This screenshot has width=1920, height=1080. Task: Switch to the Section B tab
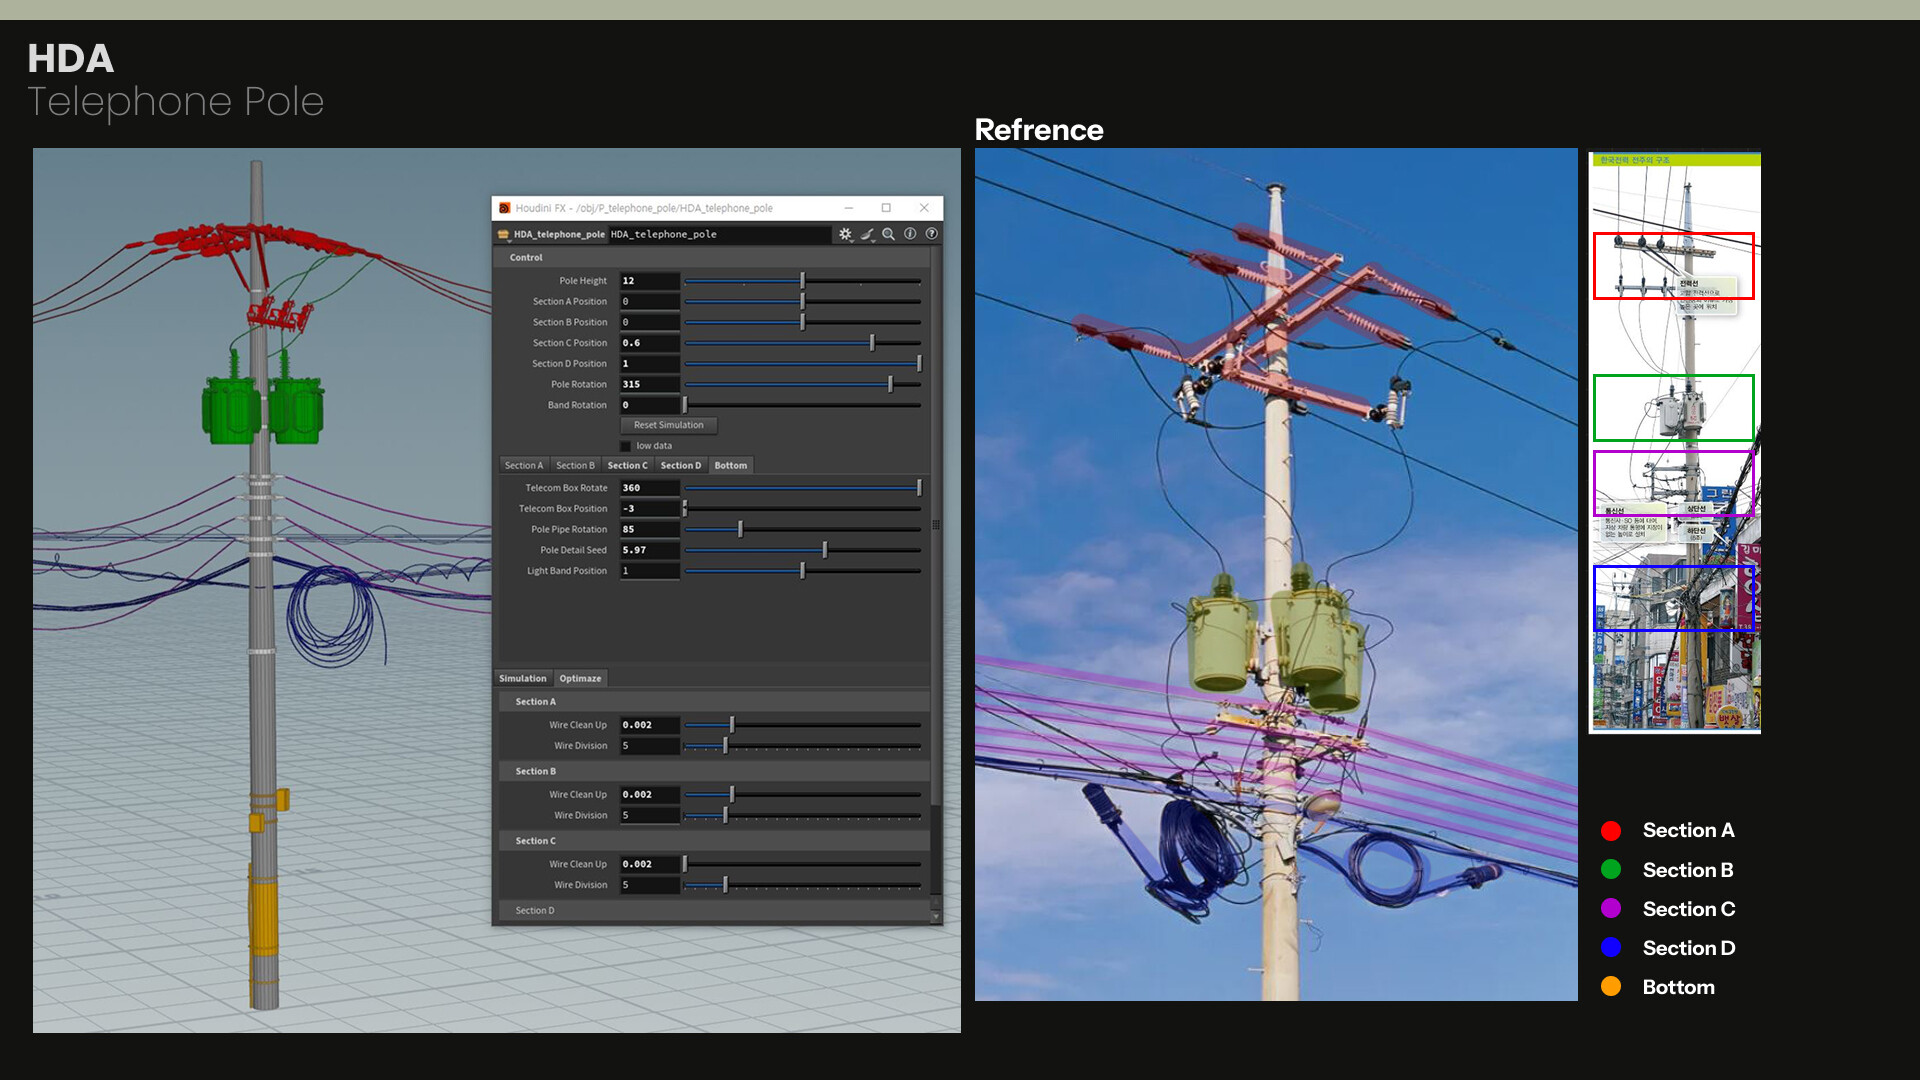click(575, 466)
